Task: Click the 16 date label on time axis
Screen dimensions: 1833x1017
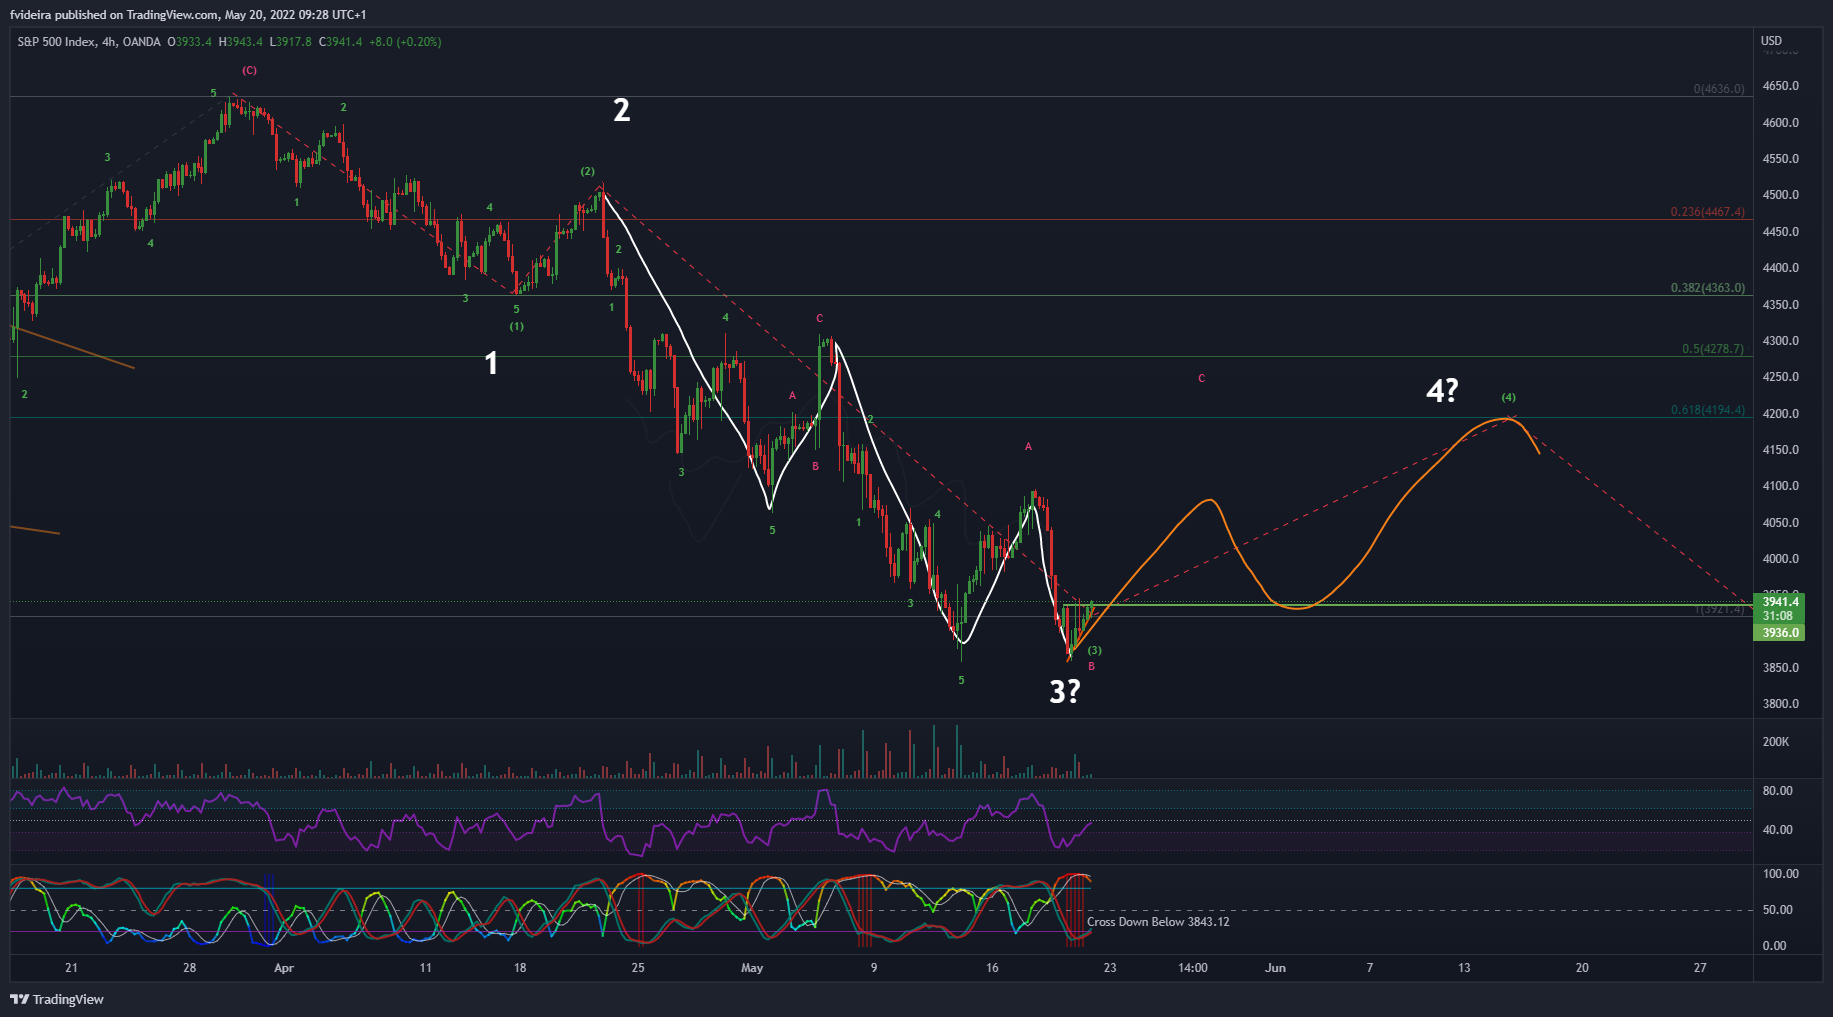Action: [992, 968]
